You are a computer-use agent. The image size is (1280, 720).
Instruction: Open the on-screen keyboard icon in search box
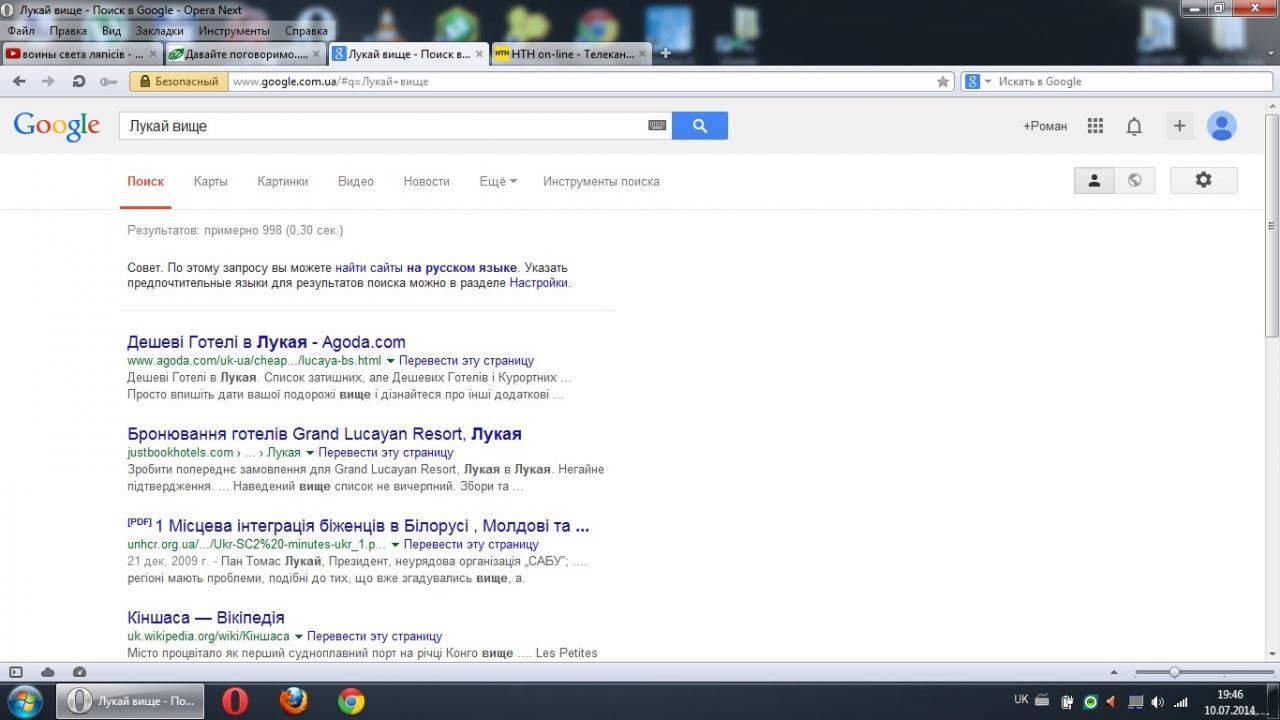657,126
